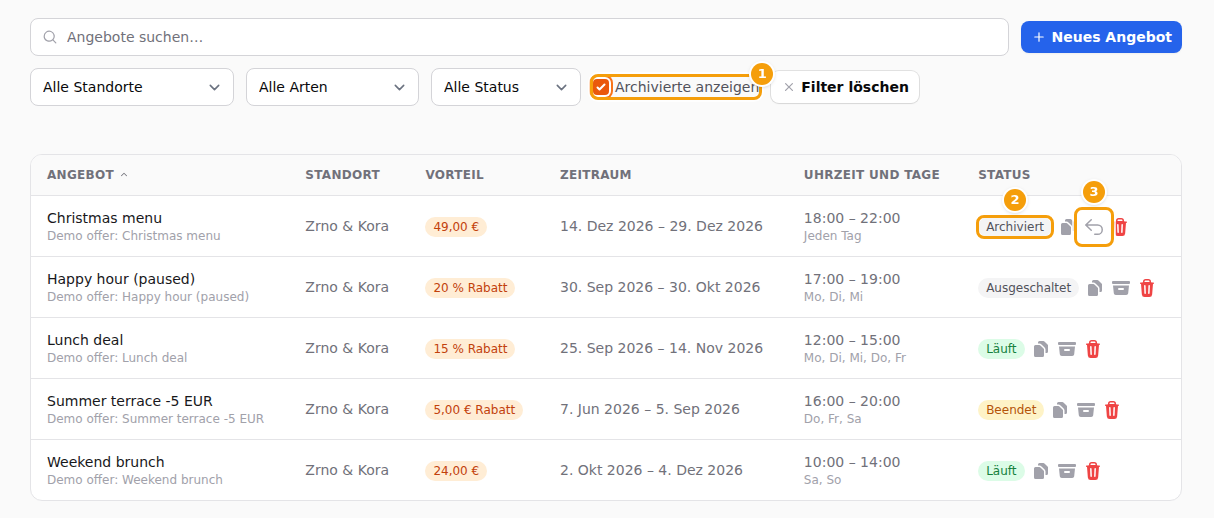Click the 49,00 € benefit badge
The width and height of the screenshot is (1214, 518).
[x=456, y=227]
